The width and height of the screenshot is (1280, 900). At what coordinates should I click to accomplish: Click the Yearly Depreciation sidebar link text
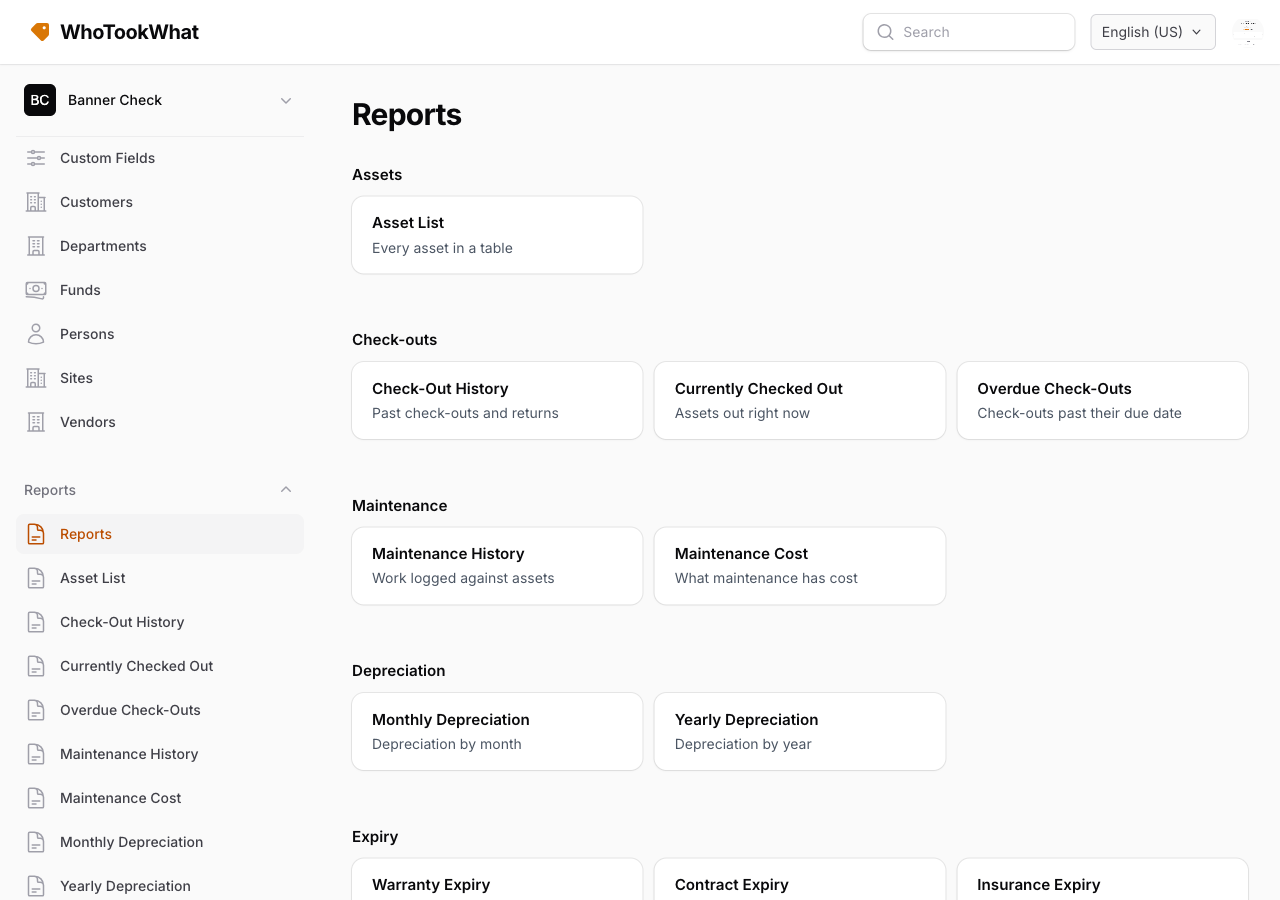coord(125,886)
